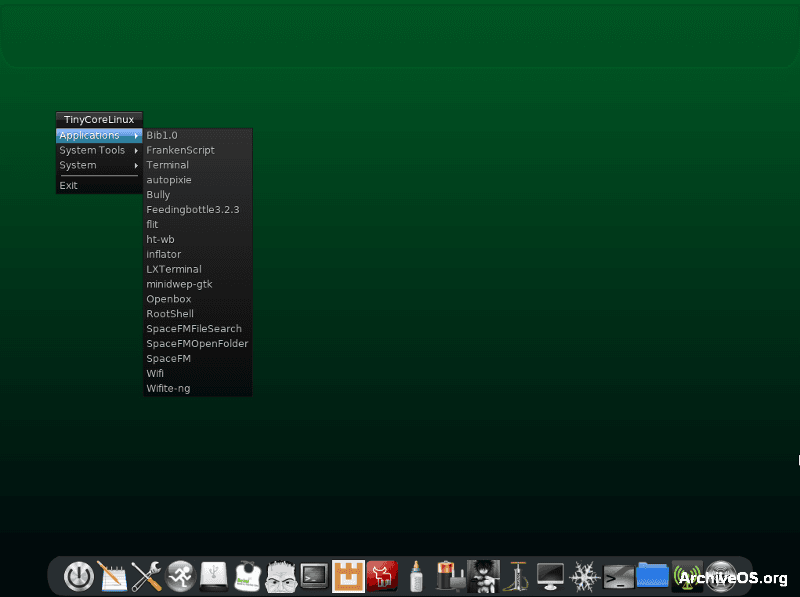
Task: Launch SpaceFMFileSearch from the submenu
Action: [x=198, y=329]
